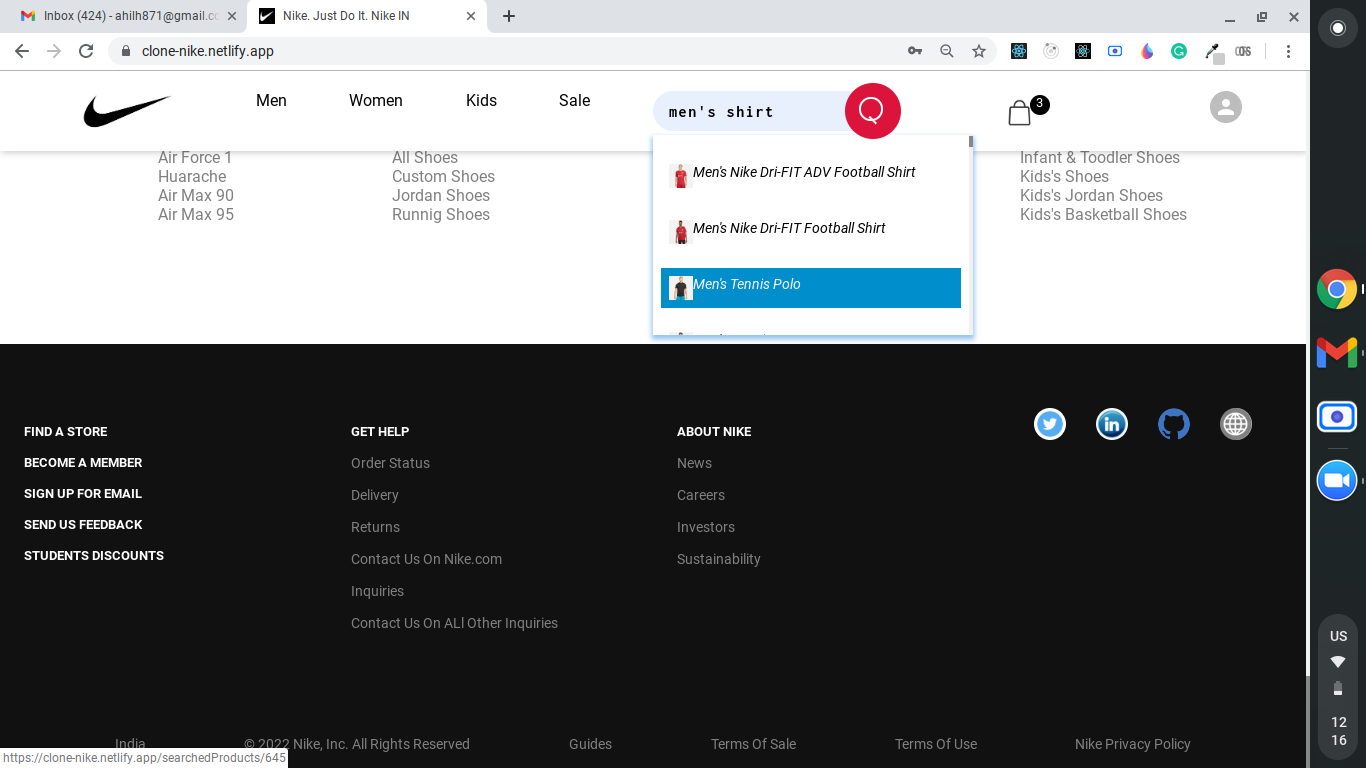The height and width of the screenshot is (768, 1366).
Task: Select Men's Tennis Polo result
Action: [811, 288]
